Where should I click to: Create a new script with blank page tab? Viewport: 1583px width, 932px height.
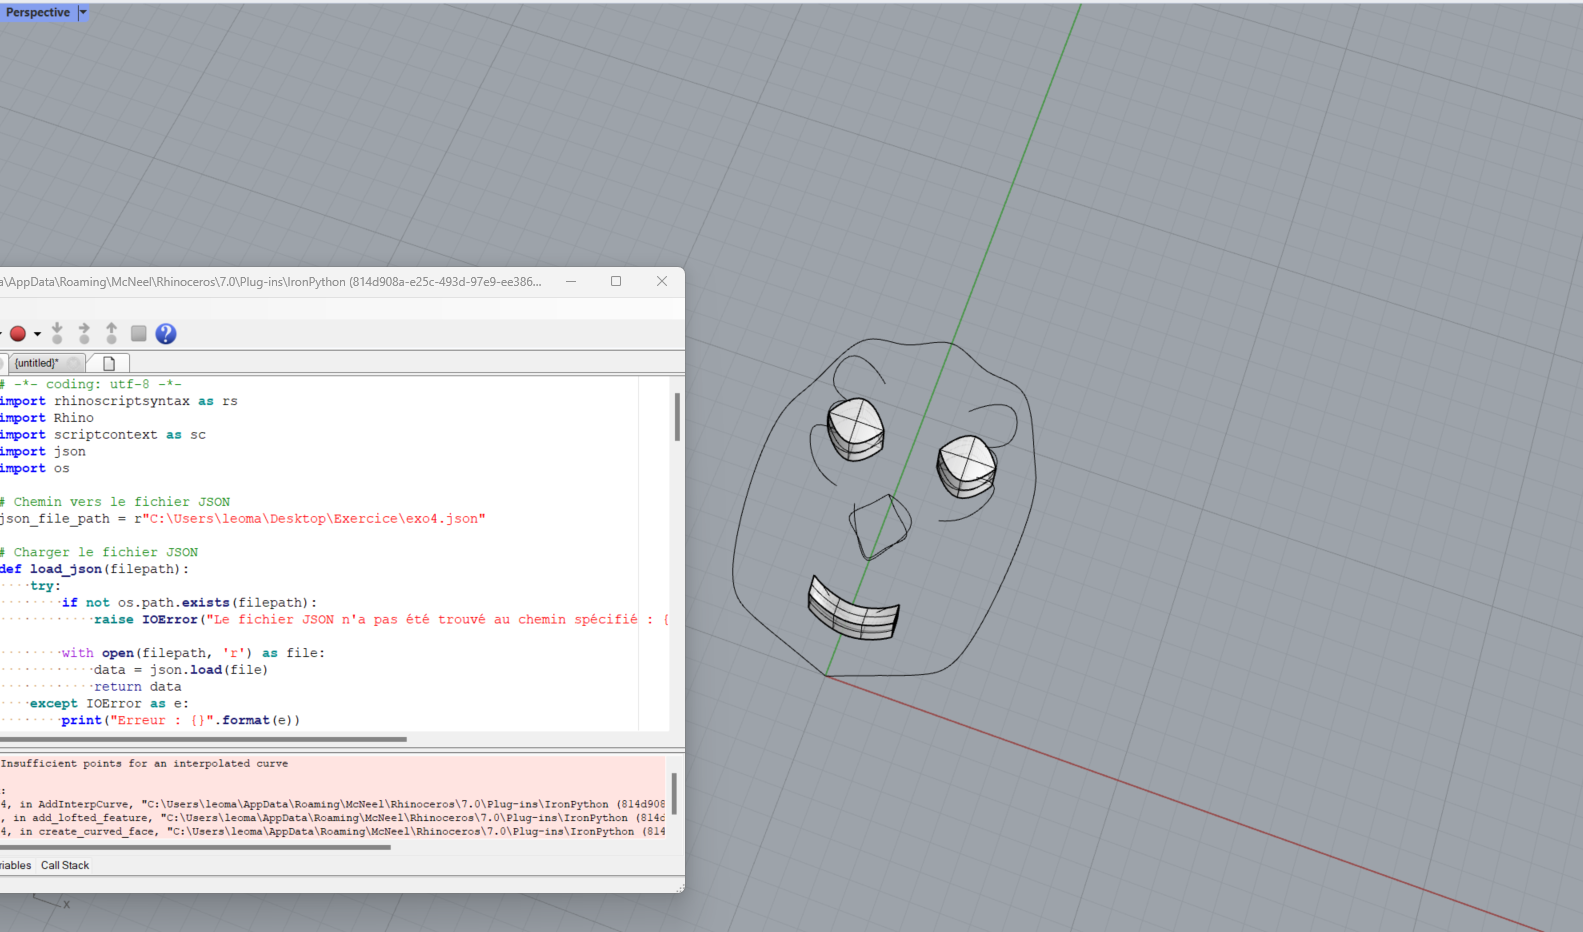[109, 363]
